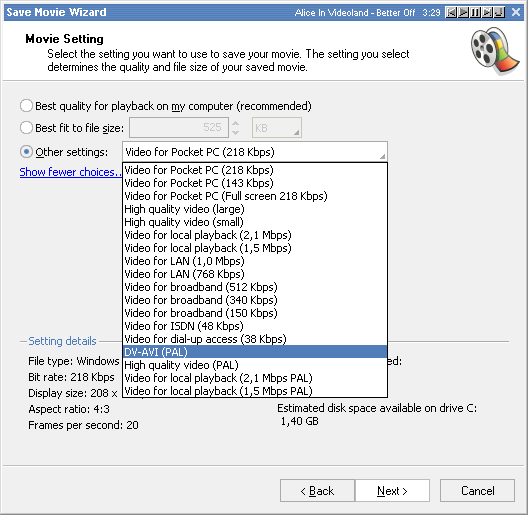Click the play button in title bar
528x515 pixels.
[x=463, y=12]
